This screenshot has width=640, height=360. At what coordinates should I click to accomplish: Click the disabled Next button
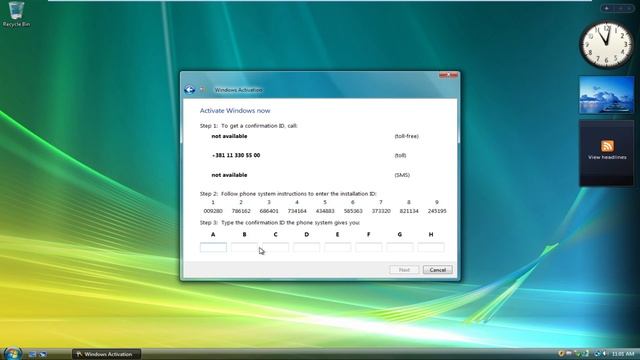click(404, 270)
